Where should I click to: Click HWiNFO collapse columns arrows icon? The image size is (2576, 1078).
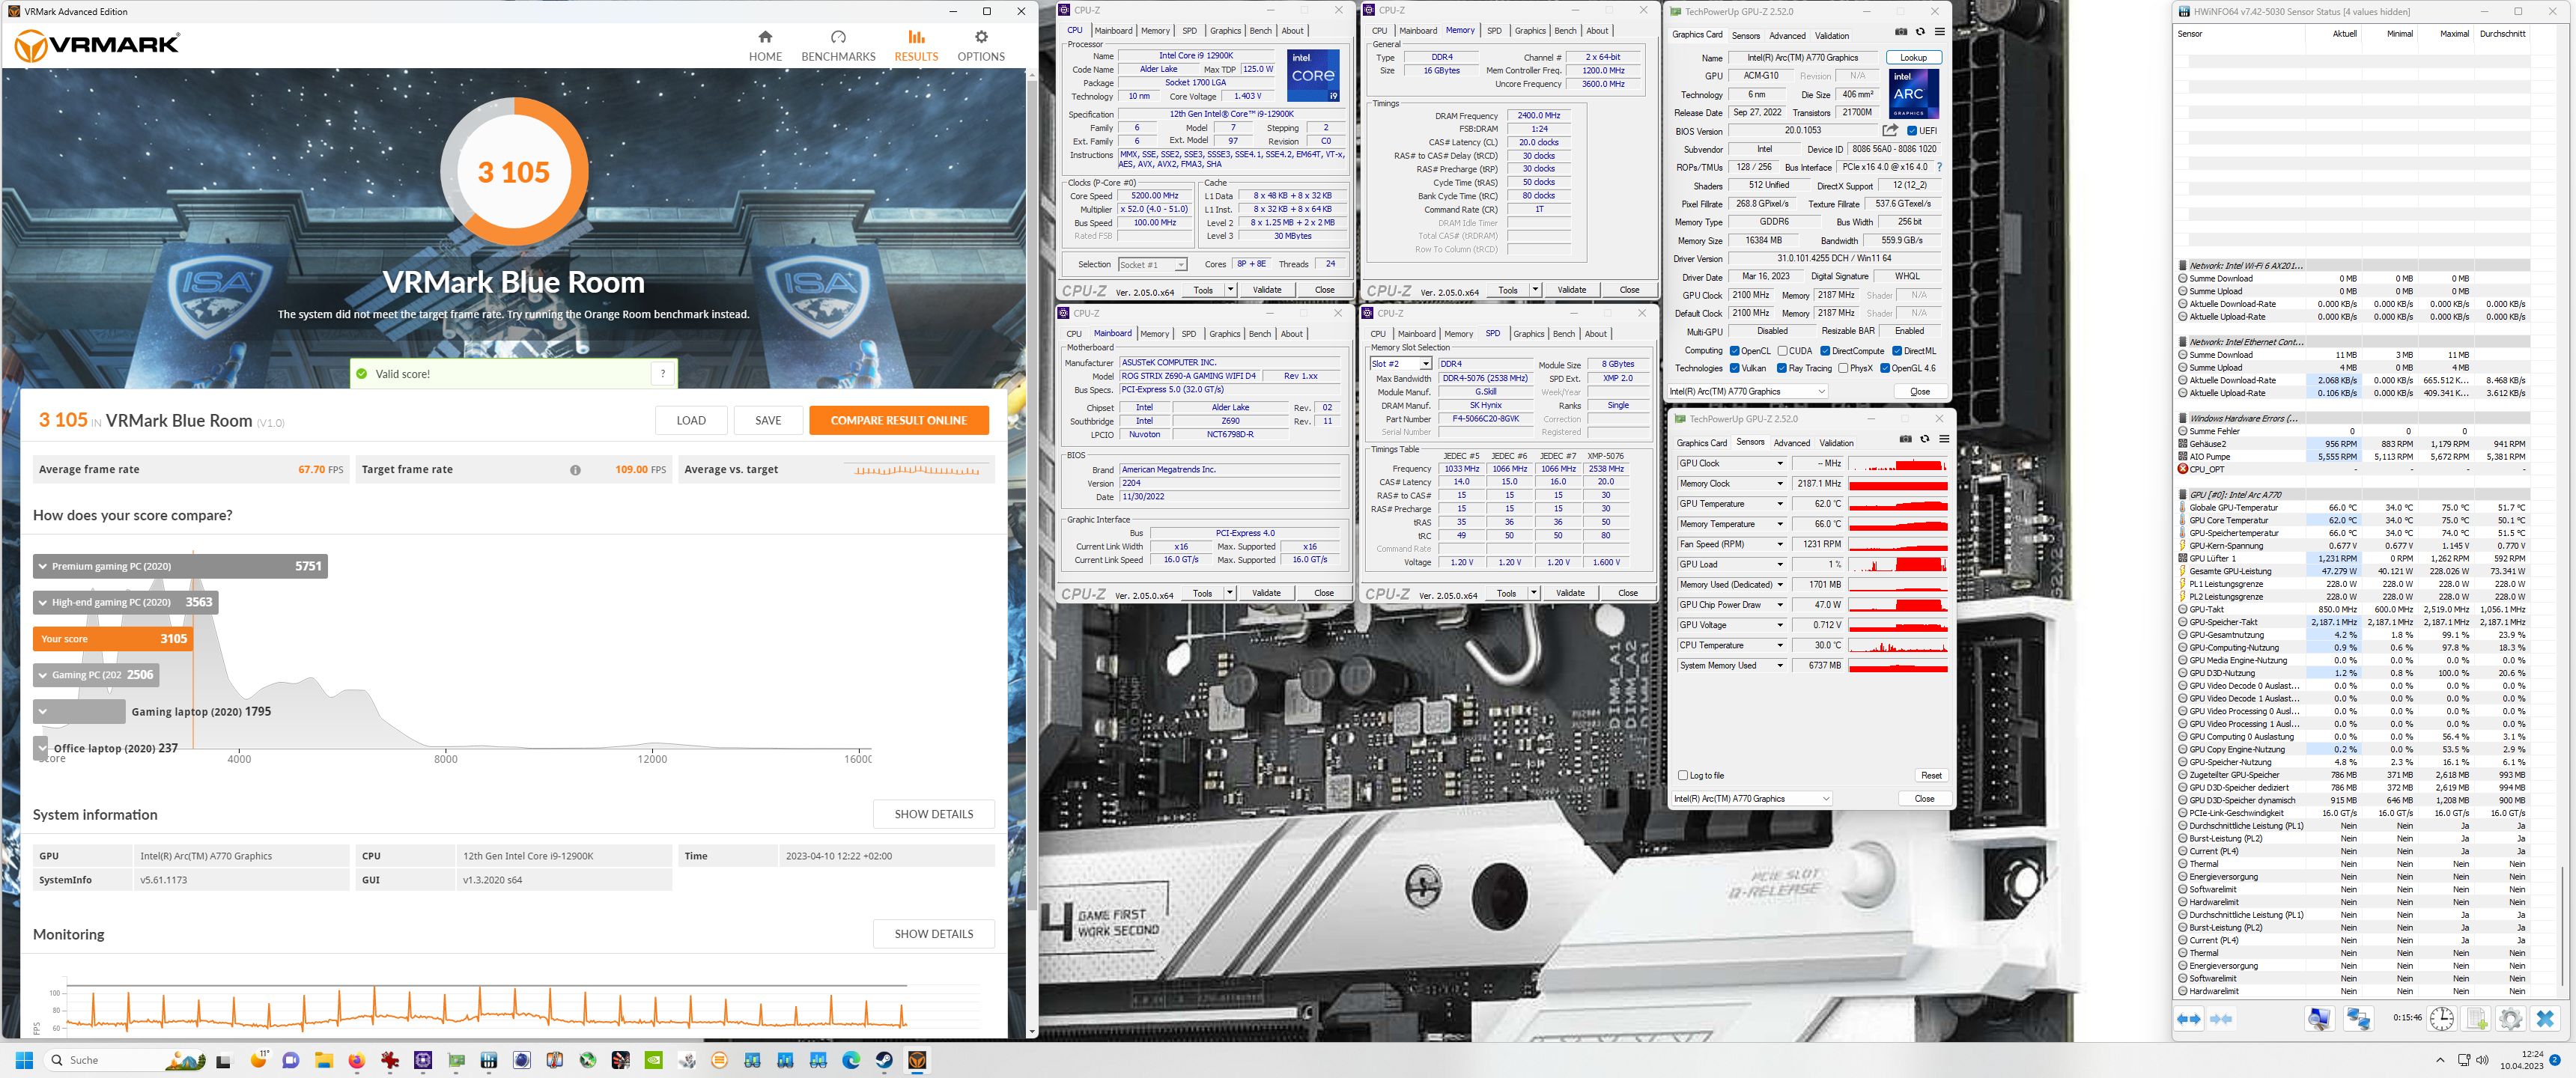(2221, 1019)
